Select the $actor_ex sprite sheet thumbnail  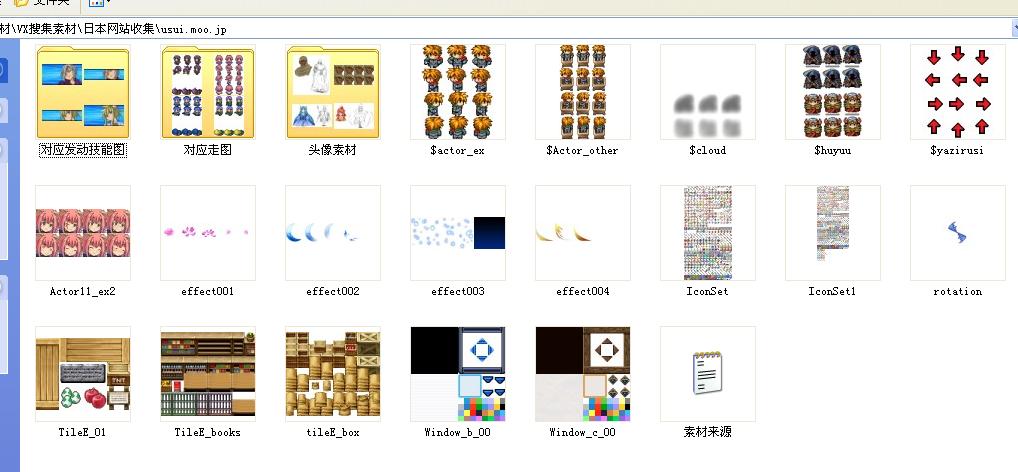tap(458, 92)
